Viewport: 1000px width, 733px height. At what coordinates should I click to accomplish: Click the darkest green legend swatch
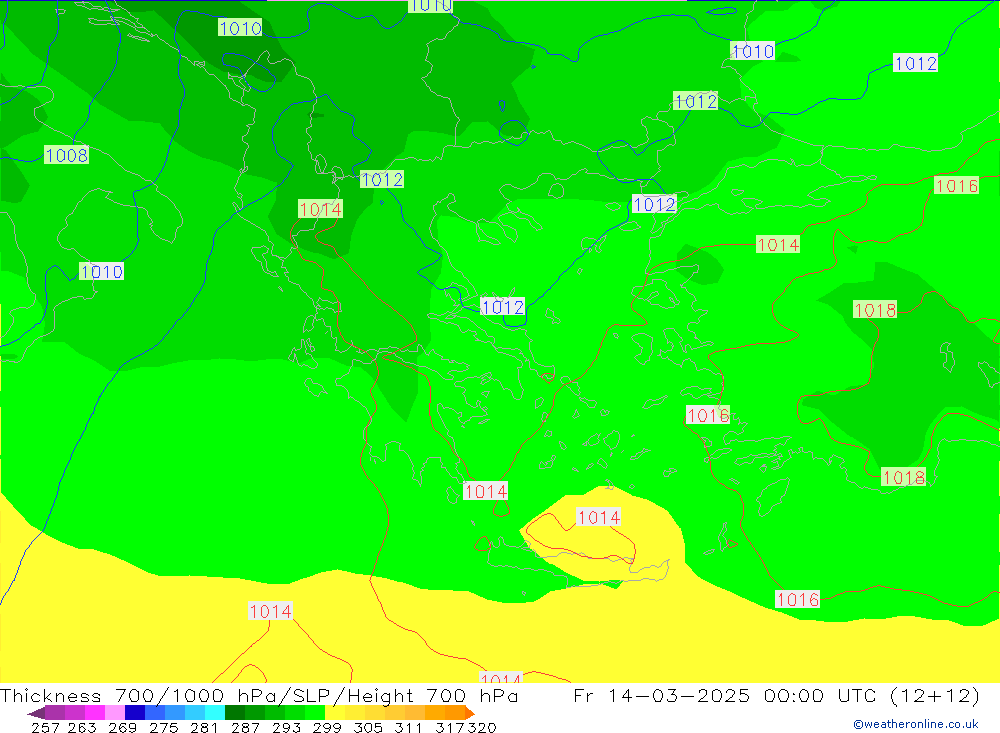(235, 713)
